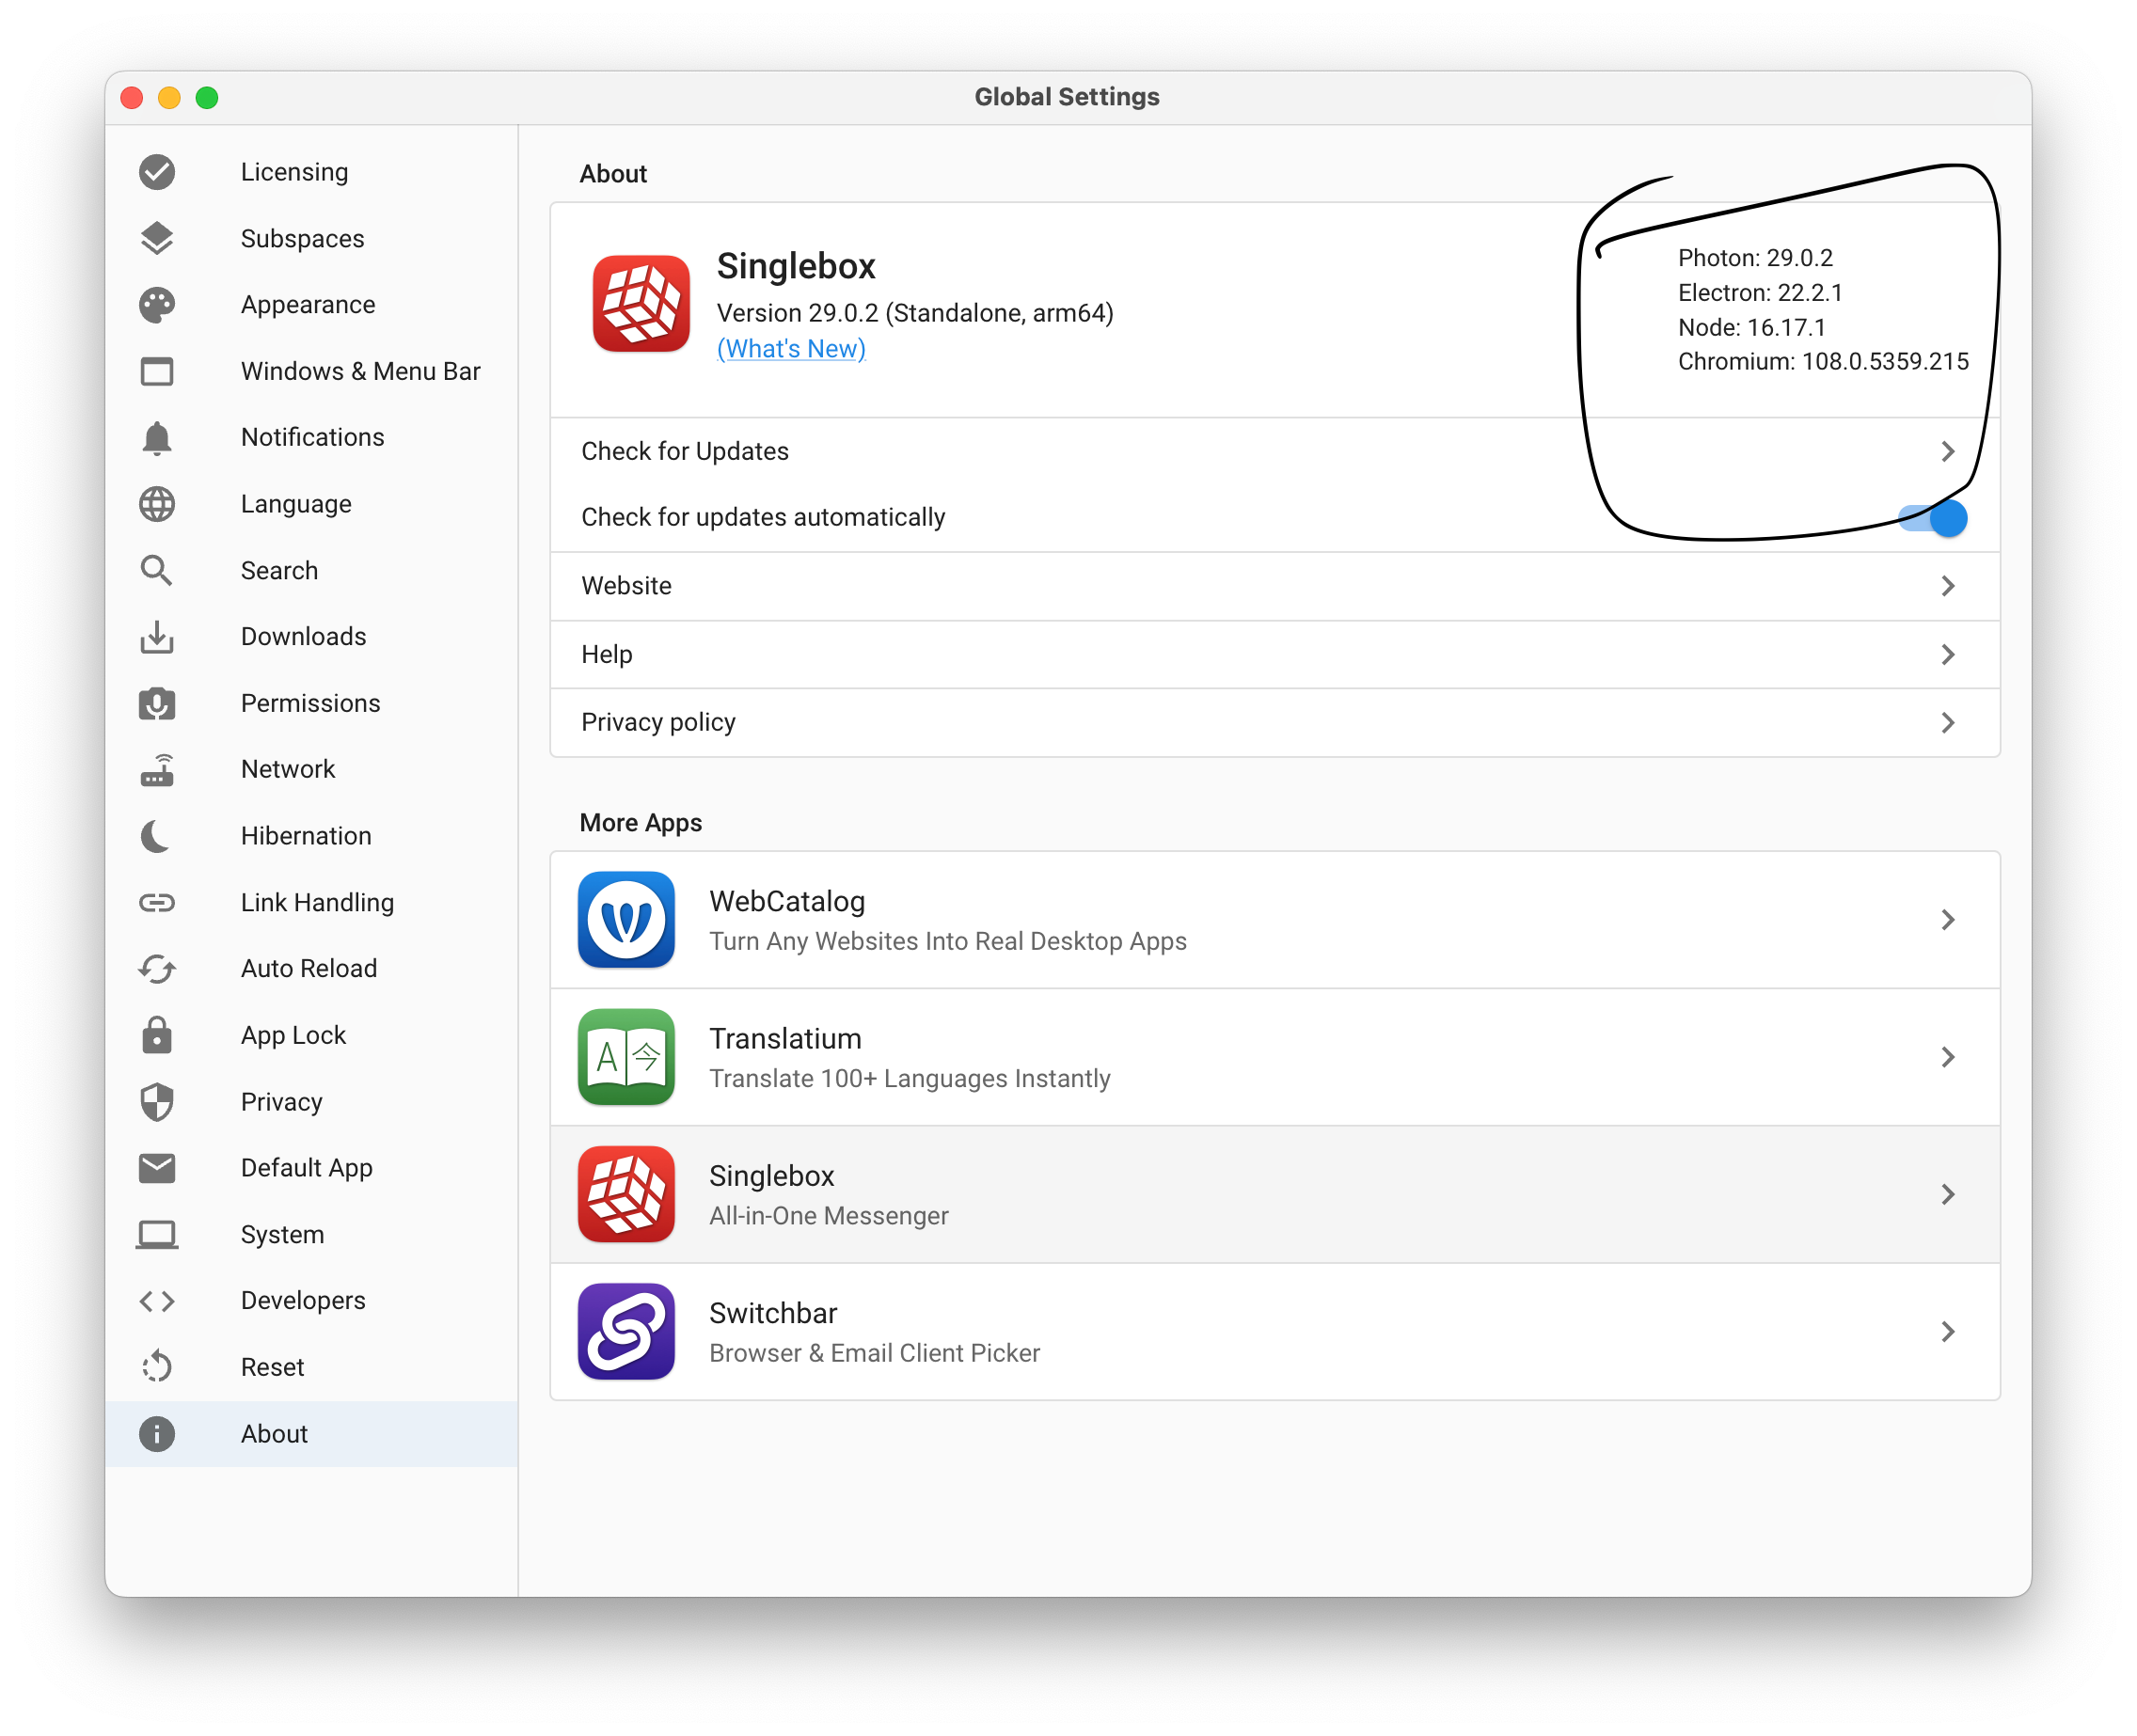Image resolution: width=2137 pixels, height=1736 pixels.
Task: Click the Notifications bell icon
Action: point(157,438)
